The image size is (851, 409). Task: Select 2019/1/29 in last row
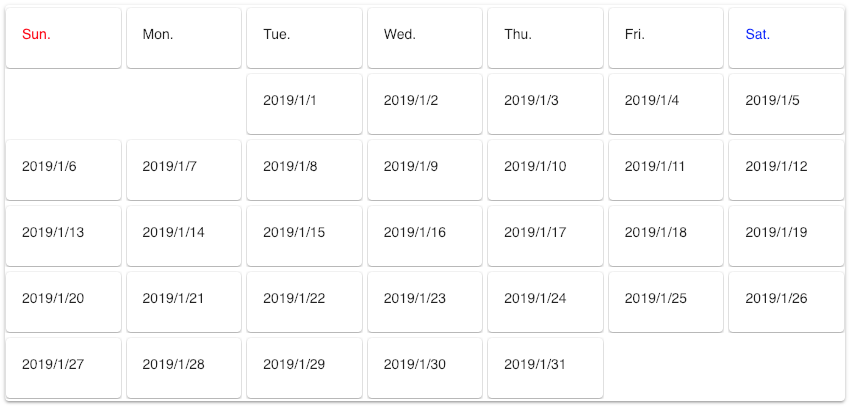tap(304, 368)
